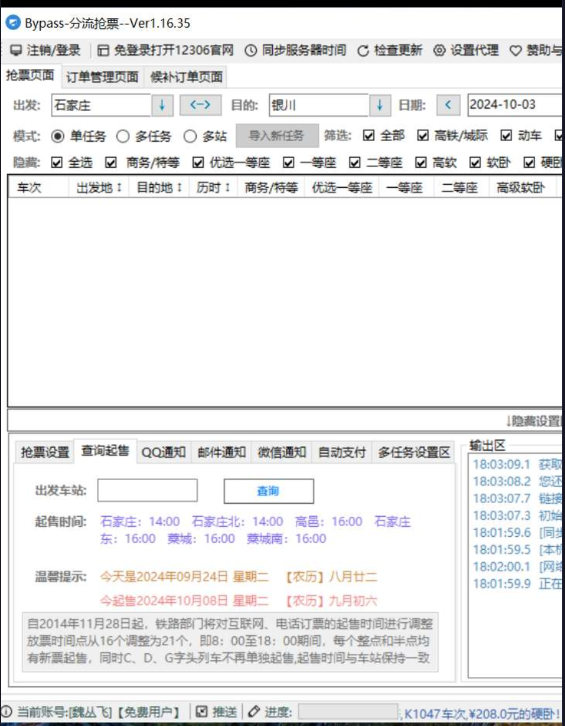Click the 查询 button
565x726 pixels.
pos(269,491)
